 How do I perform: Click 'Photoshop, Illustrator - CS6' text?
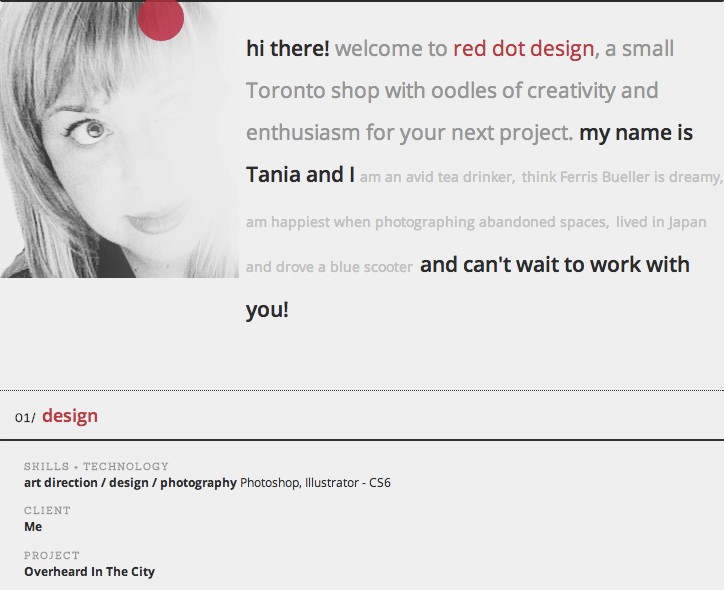(x=315, y=483)
